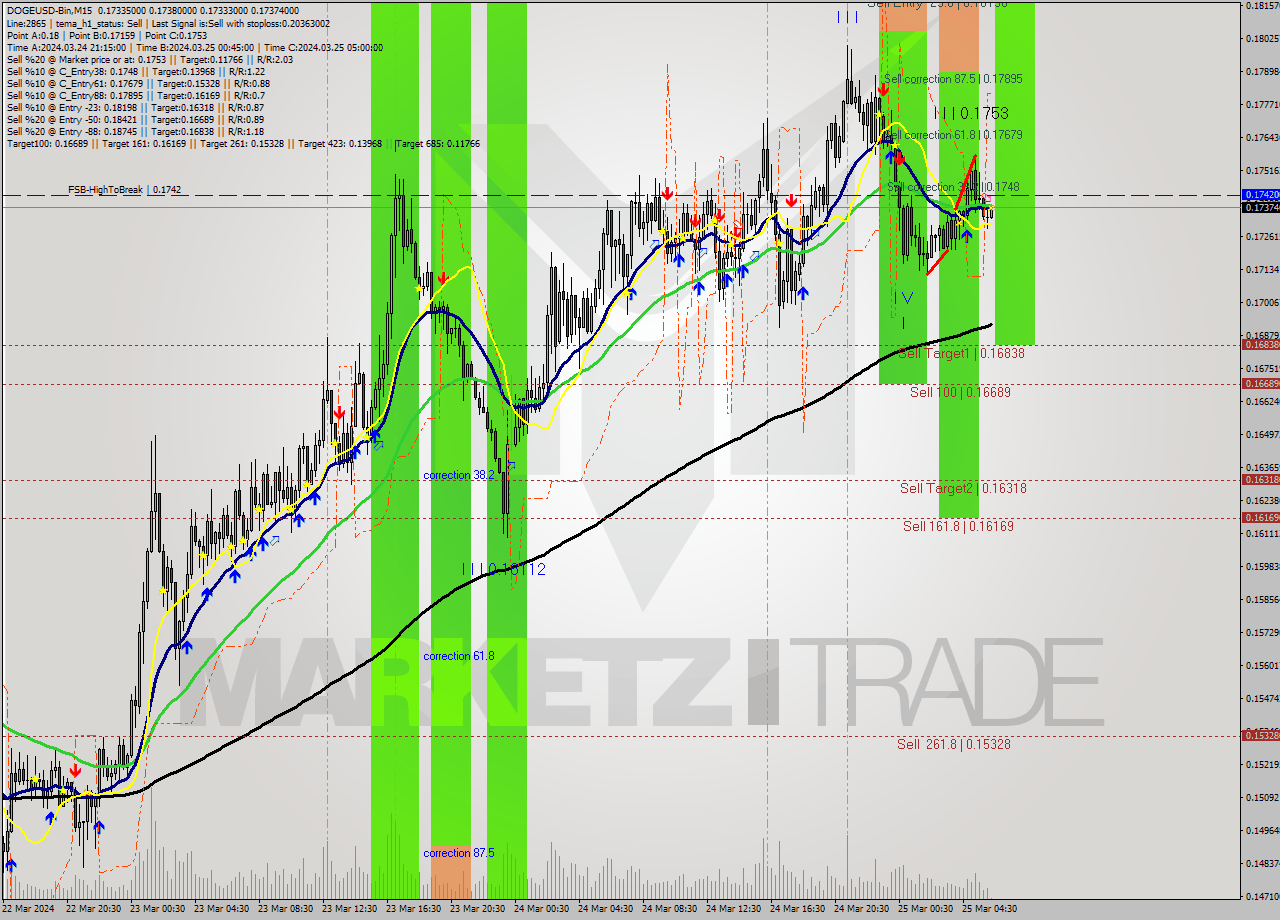The width and height of the screenshot is (1280, 920).
Task: Click the '23 Mar 16:30' time label
Action: [415, 909]
